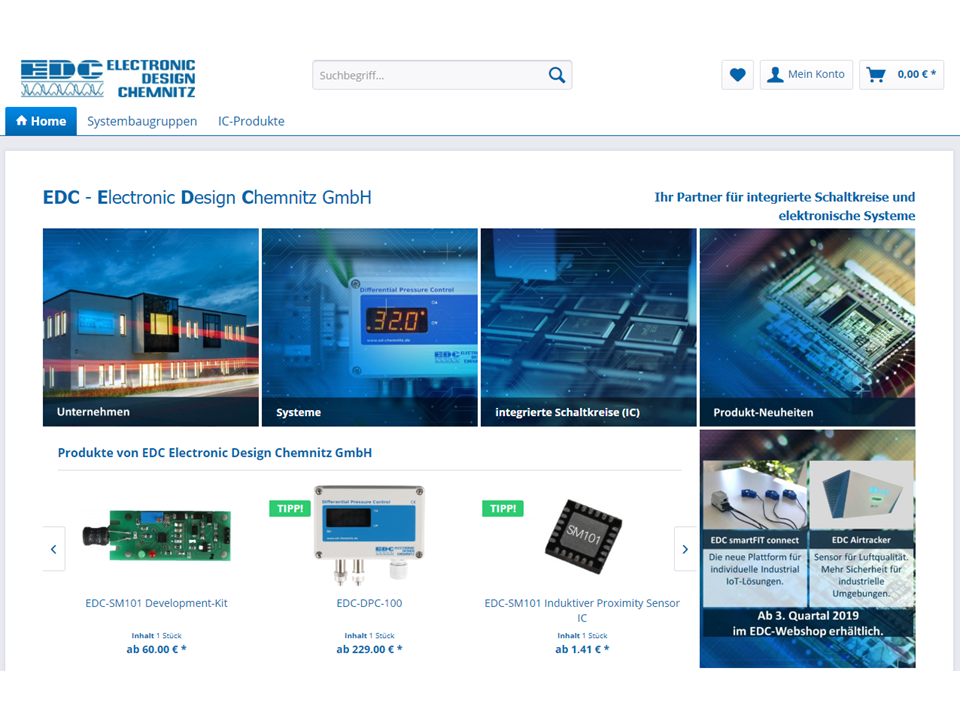Image resolution: width=960 pixels, height=720 pixels.
Task: Open the Produkt-Neuheiten tile
Action: coord(808,327)
